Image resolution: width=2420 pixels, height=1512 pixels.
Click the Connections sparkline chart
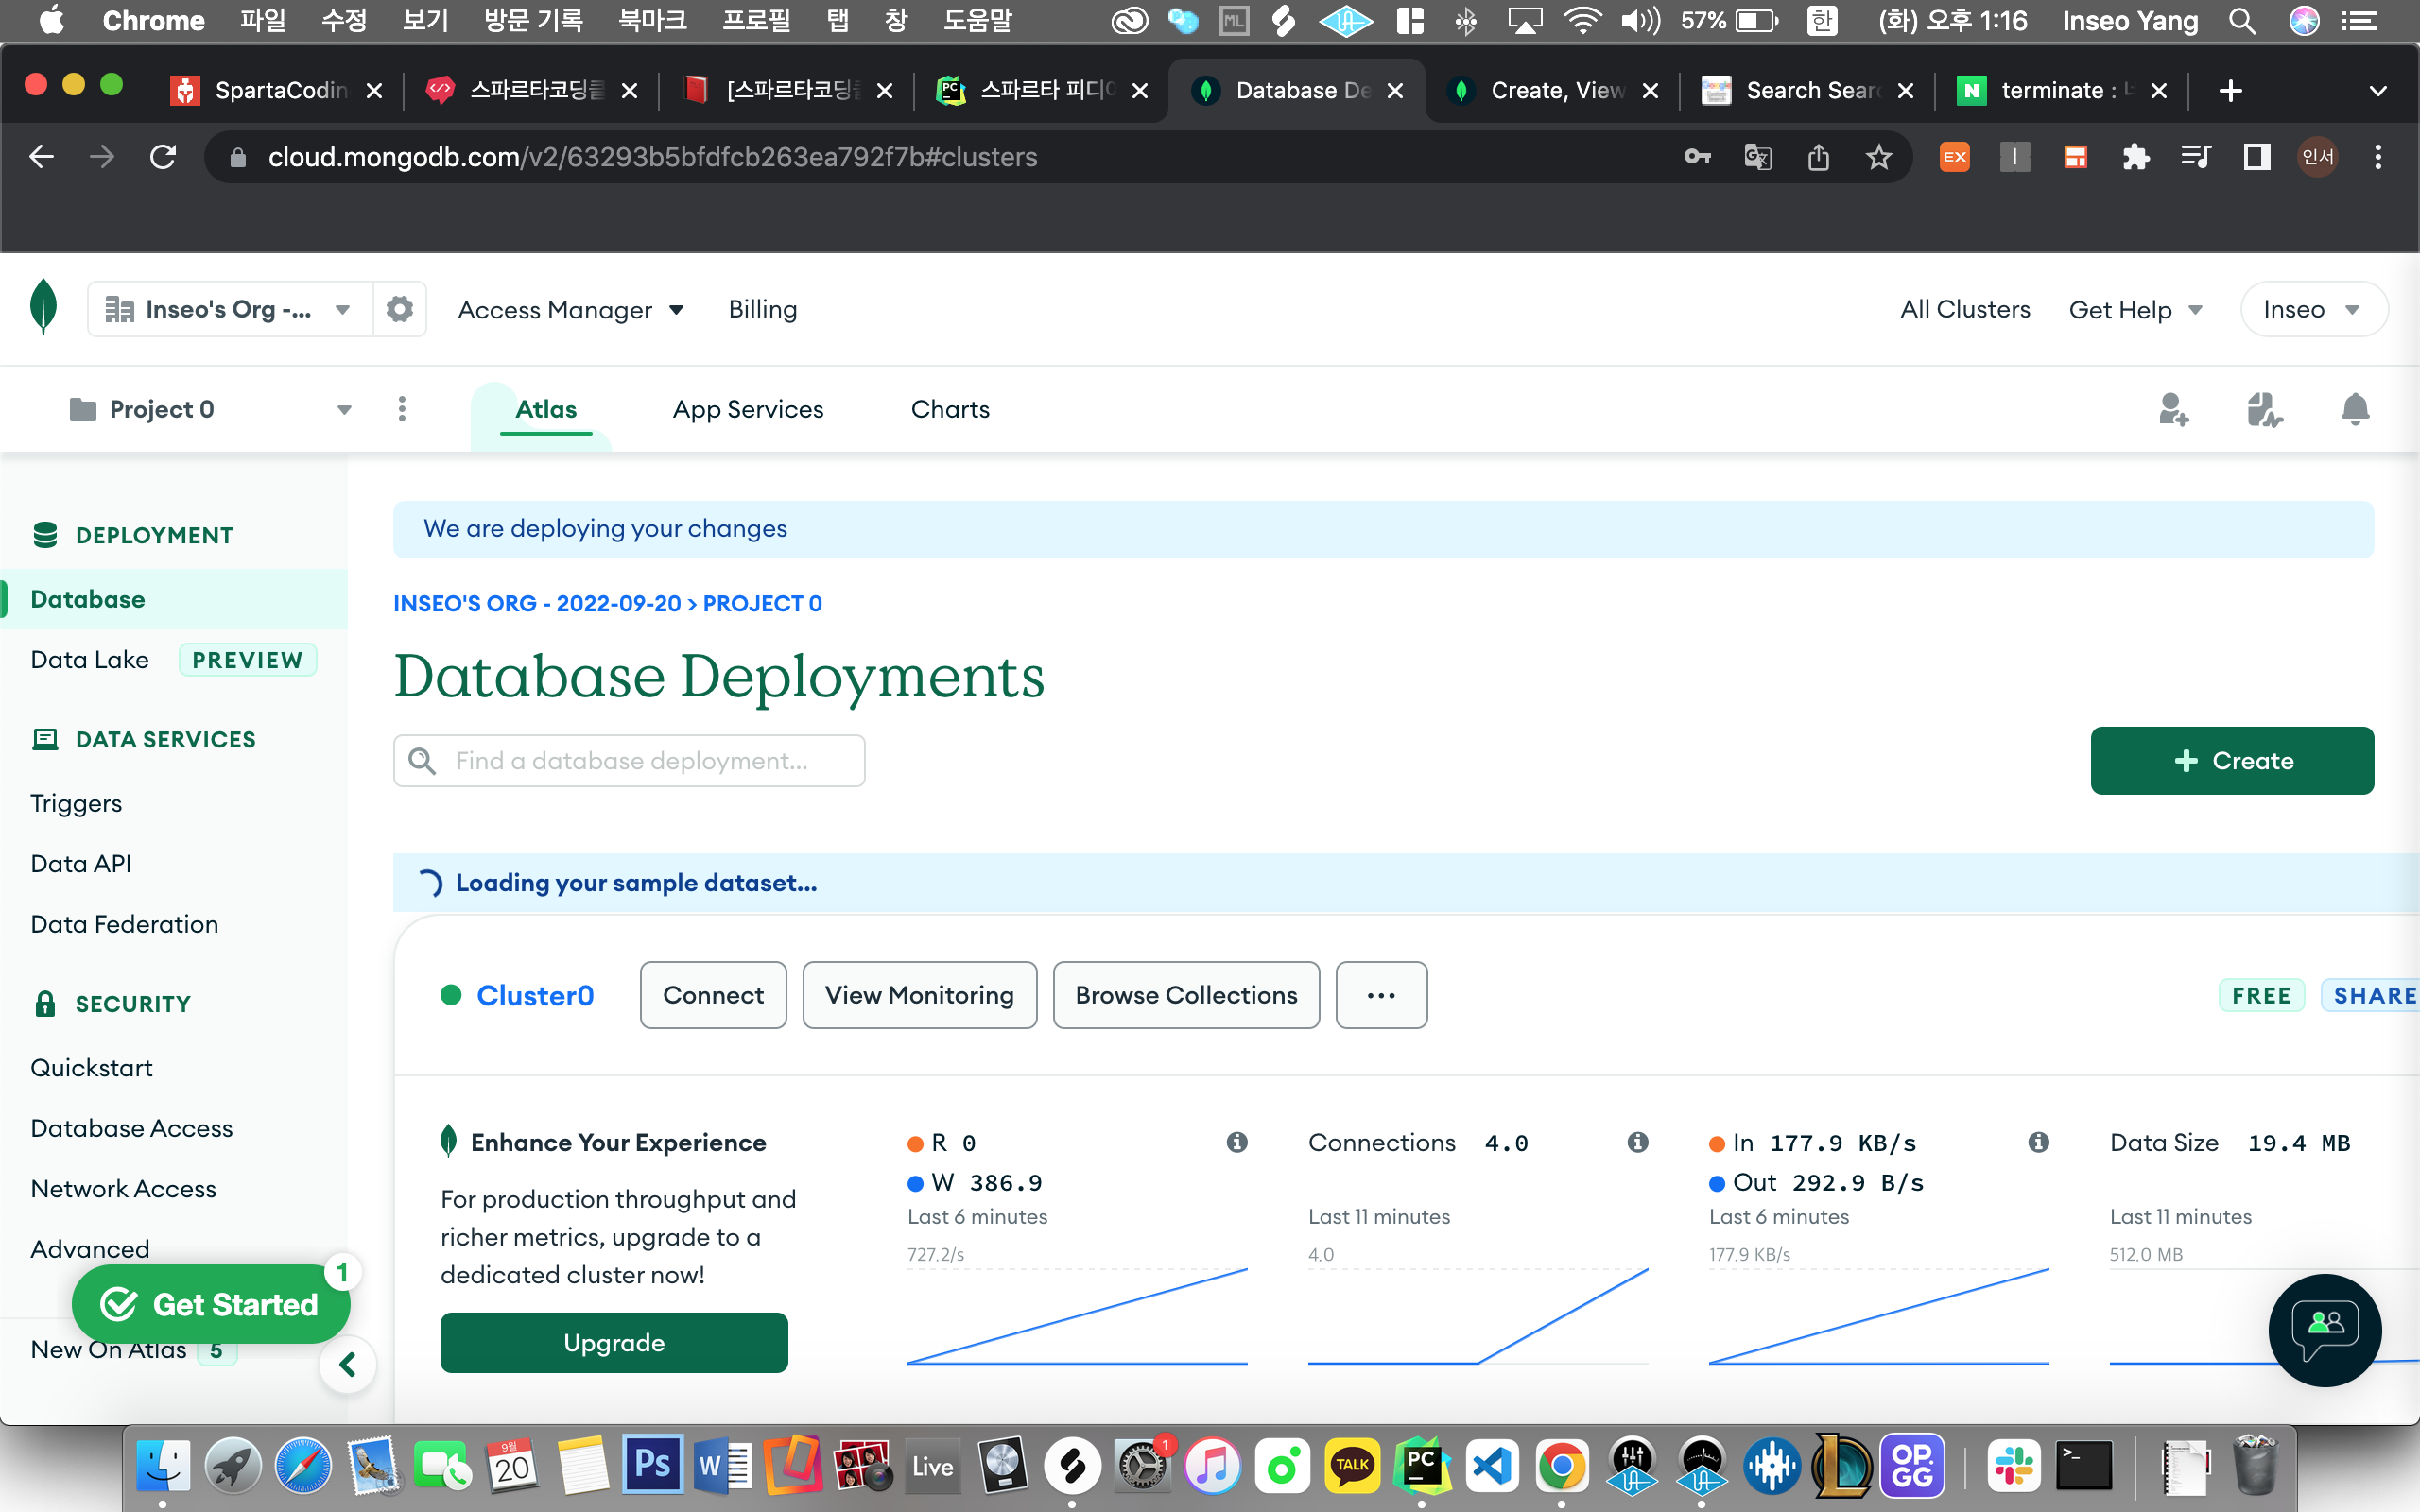pos(1478,1315)
